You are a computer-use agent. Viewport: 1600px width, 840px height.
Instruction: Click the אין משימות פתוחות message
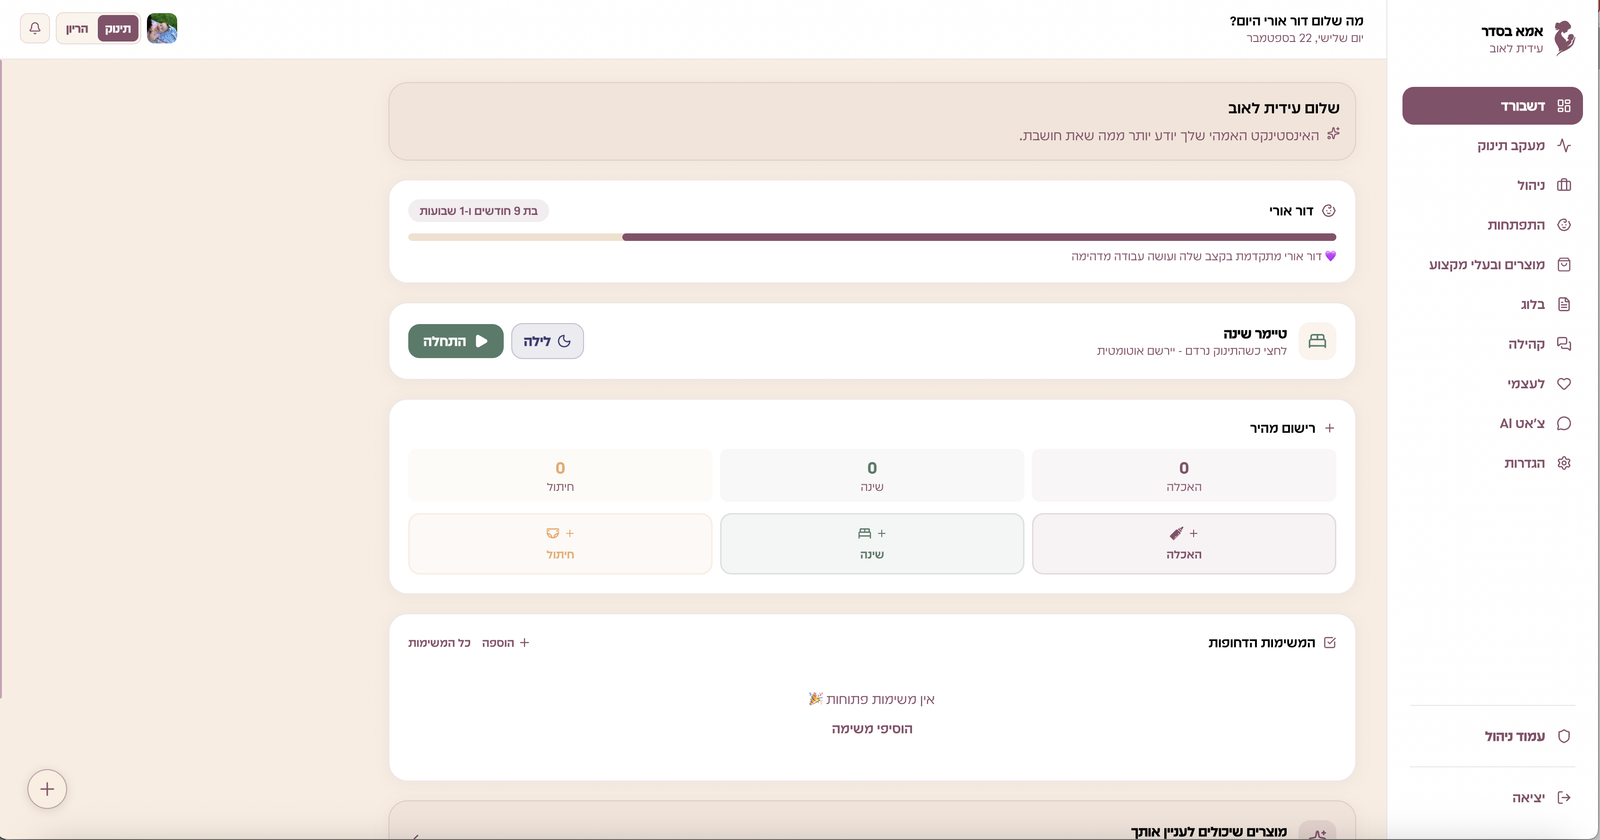872,699
